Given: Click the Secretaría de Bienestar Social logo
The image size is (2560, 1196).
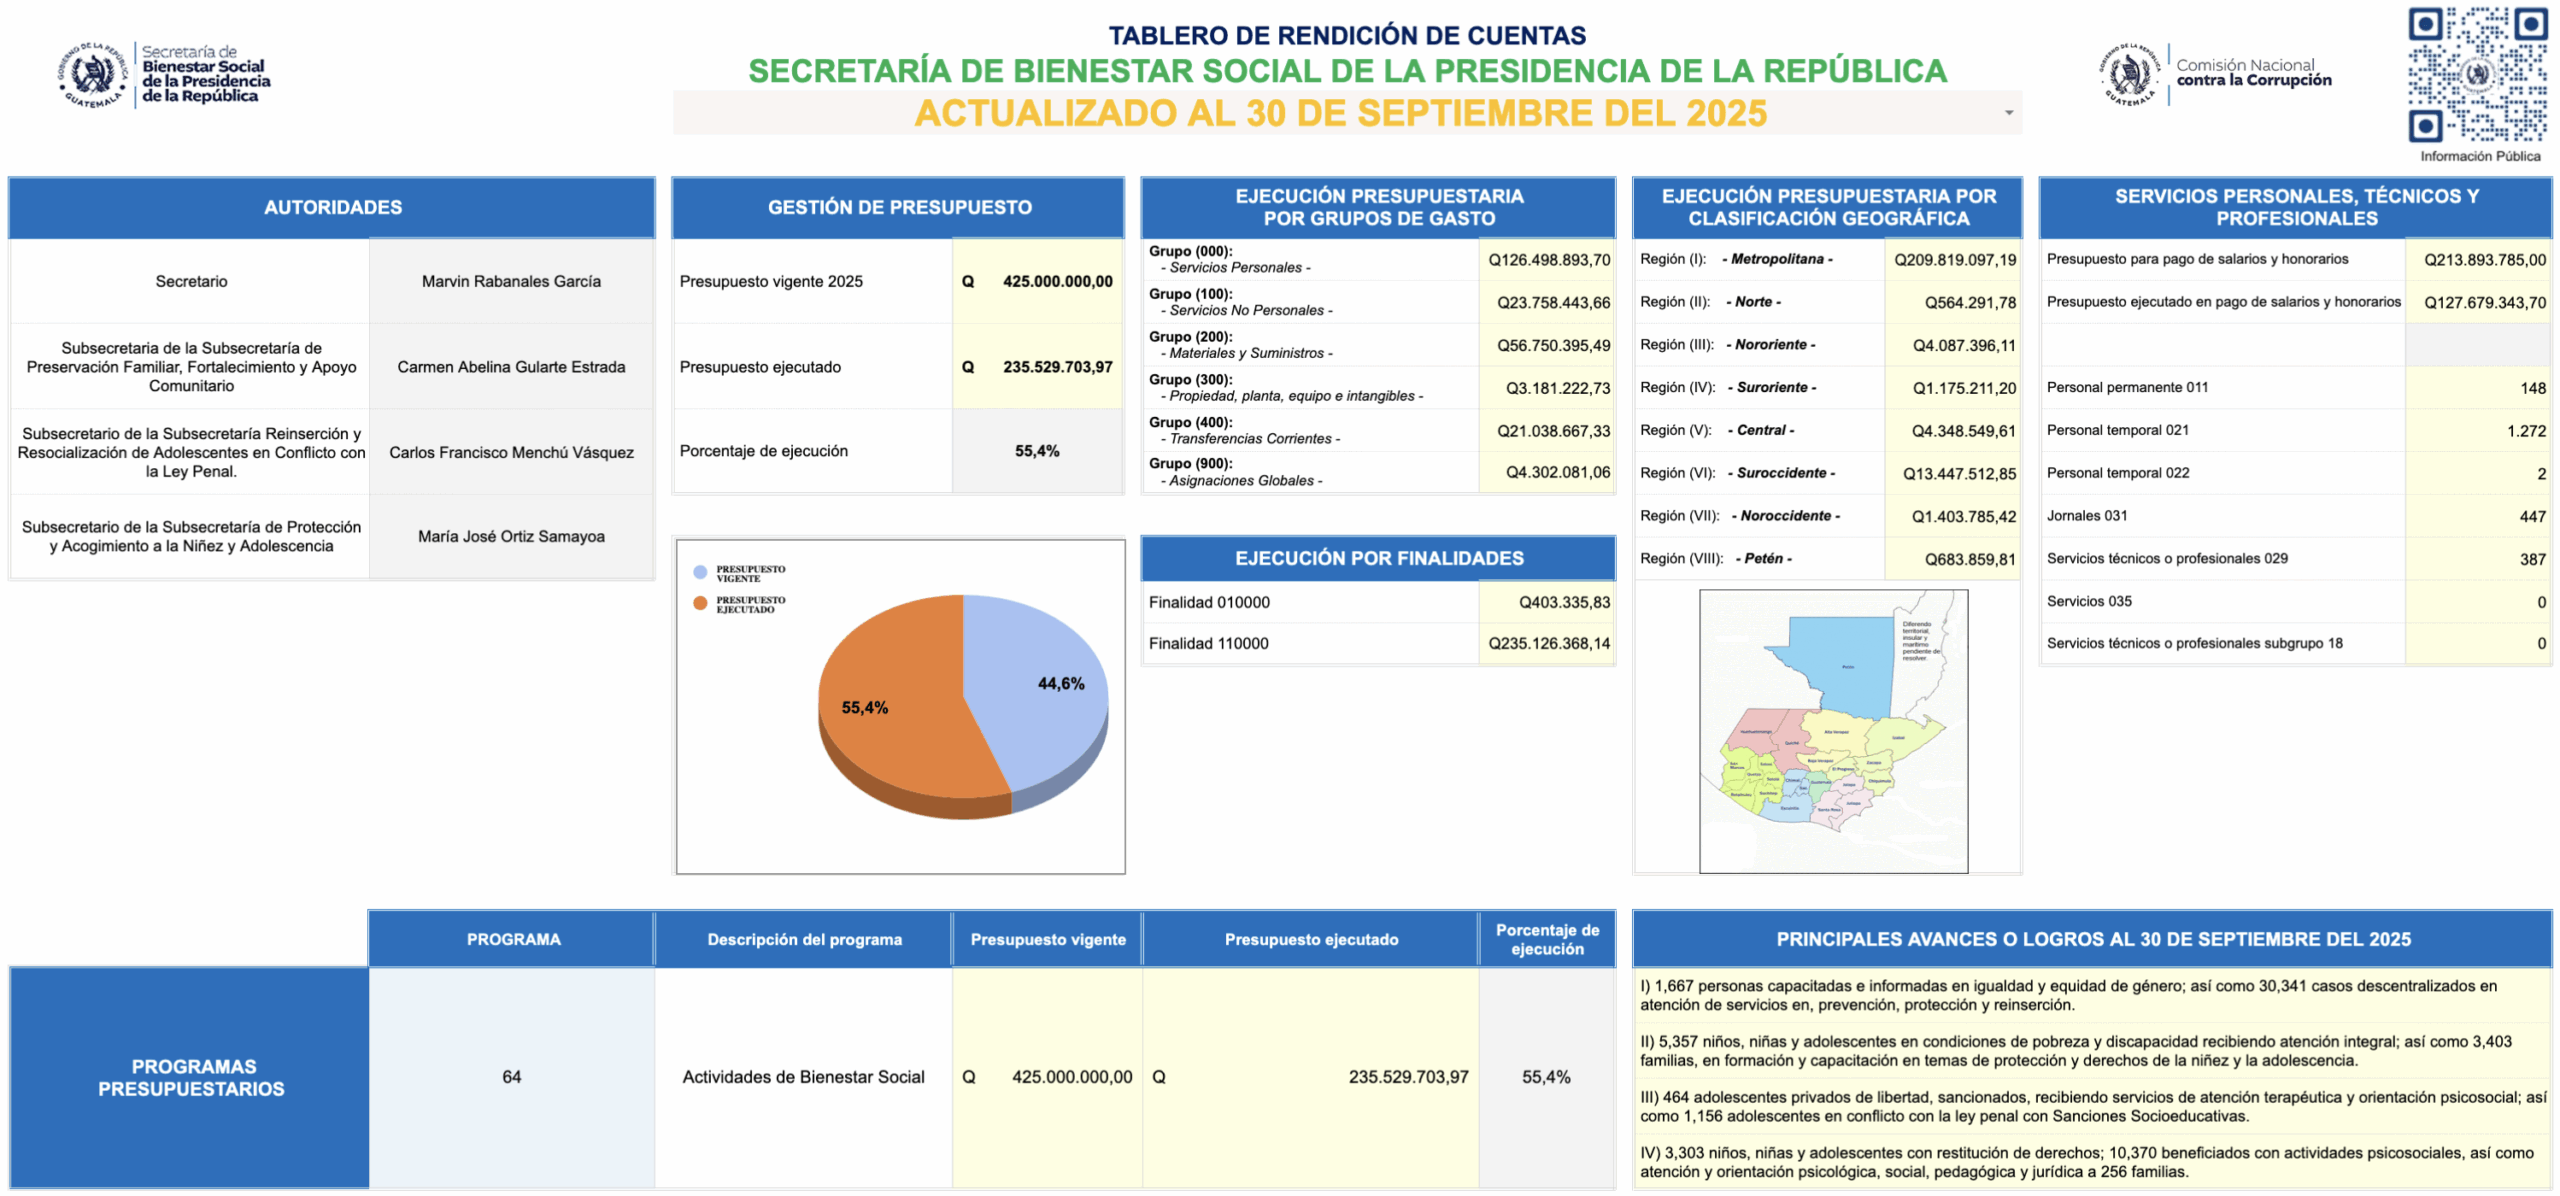Looking at the screenshot, I should (x=165, y=75).
